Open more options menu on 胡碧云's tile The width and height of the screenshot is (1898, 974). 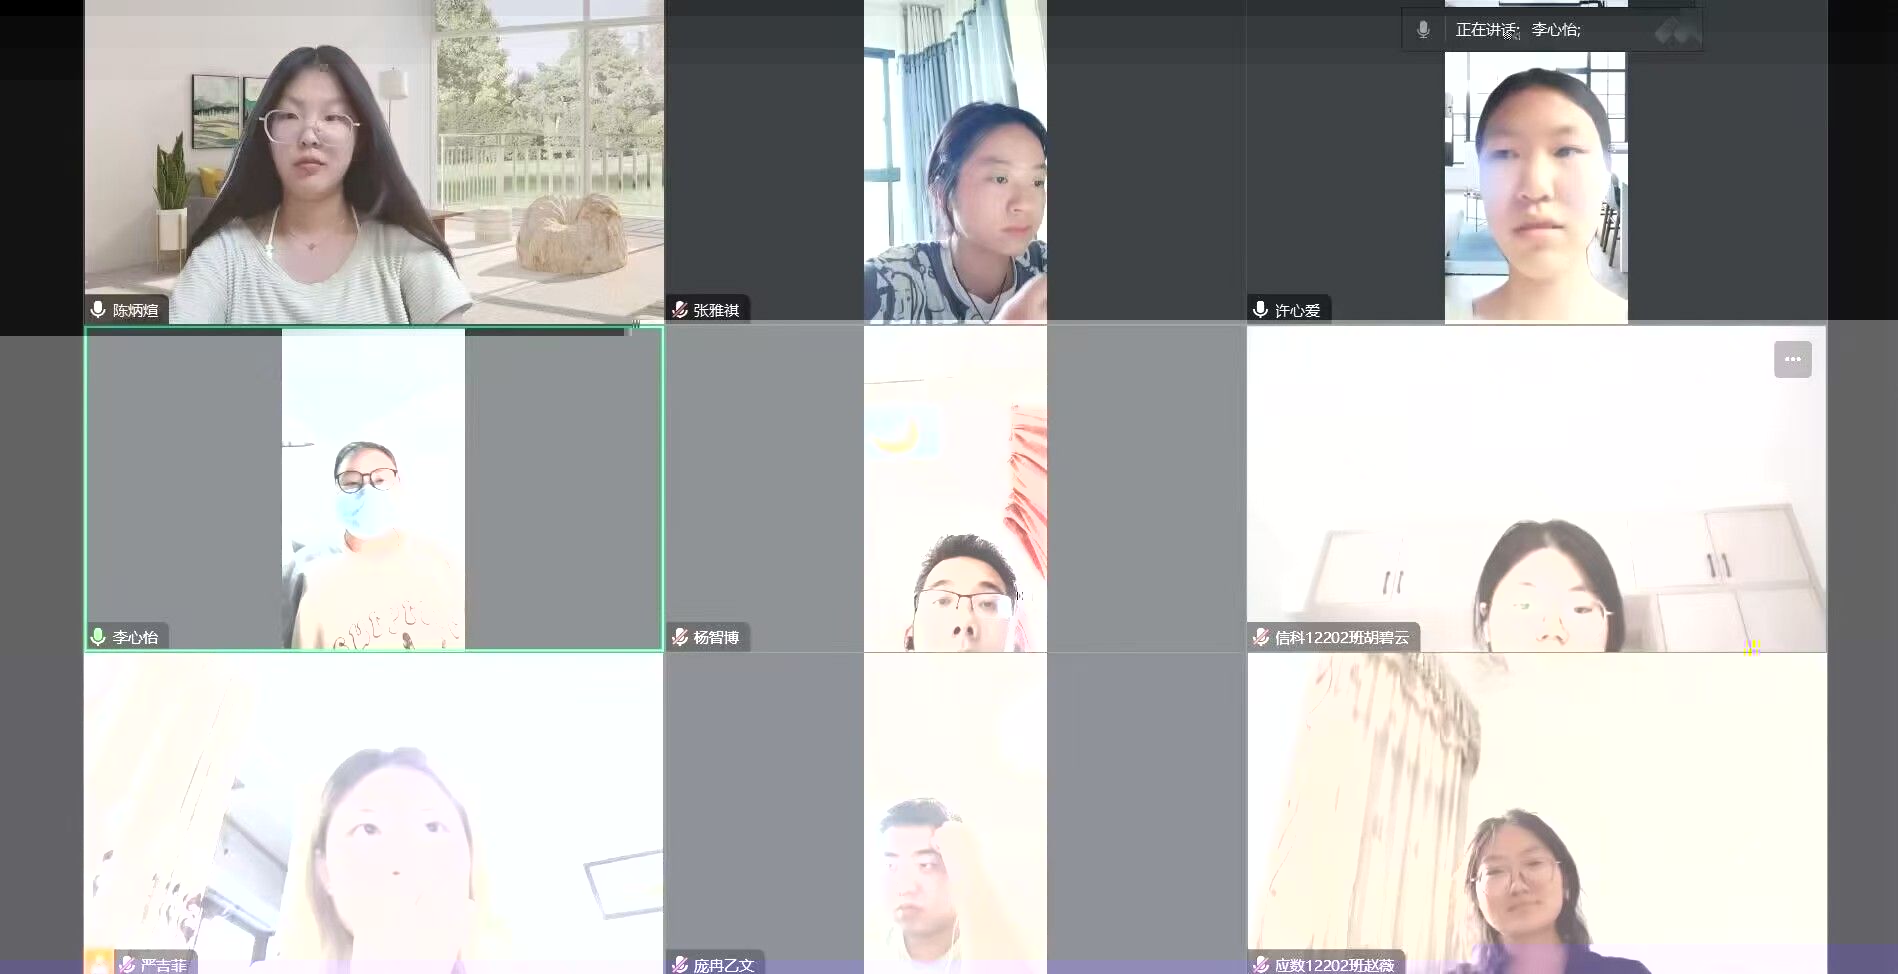click(x=1792, y=359)
